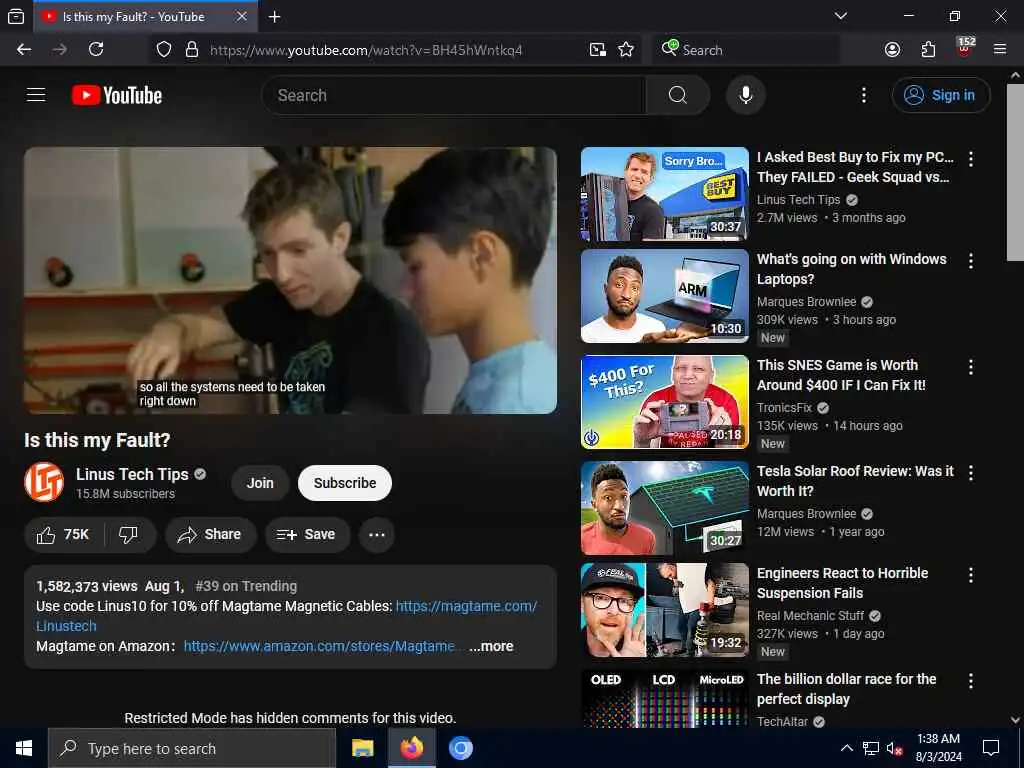This screenshot has width=1024, height=768.
Task: Click the Firefox taskbar icon
Action: click(411, 748)
